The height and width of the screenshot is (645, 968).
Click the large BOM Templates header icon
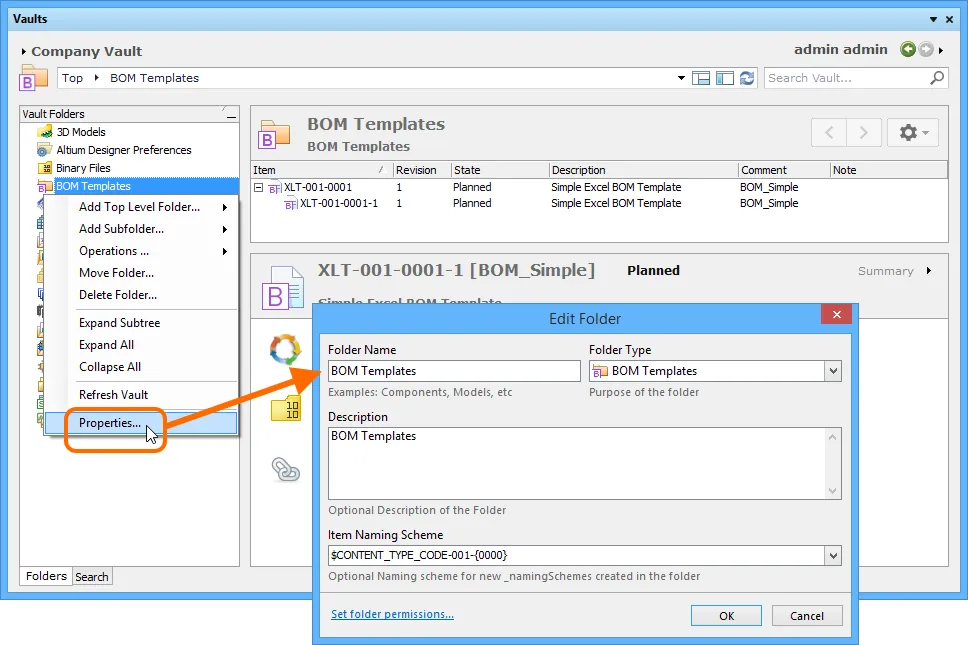point(273,135)
